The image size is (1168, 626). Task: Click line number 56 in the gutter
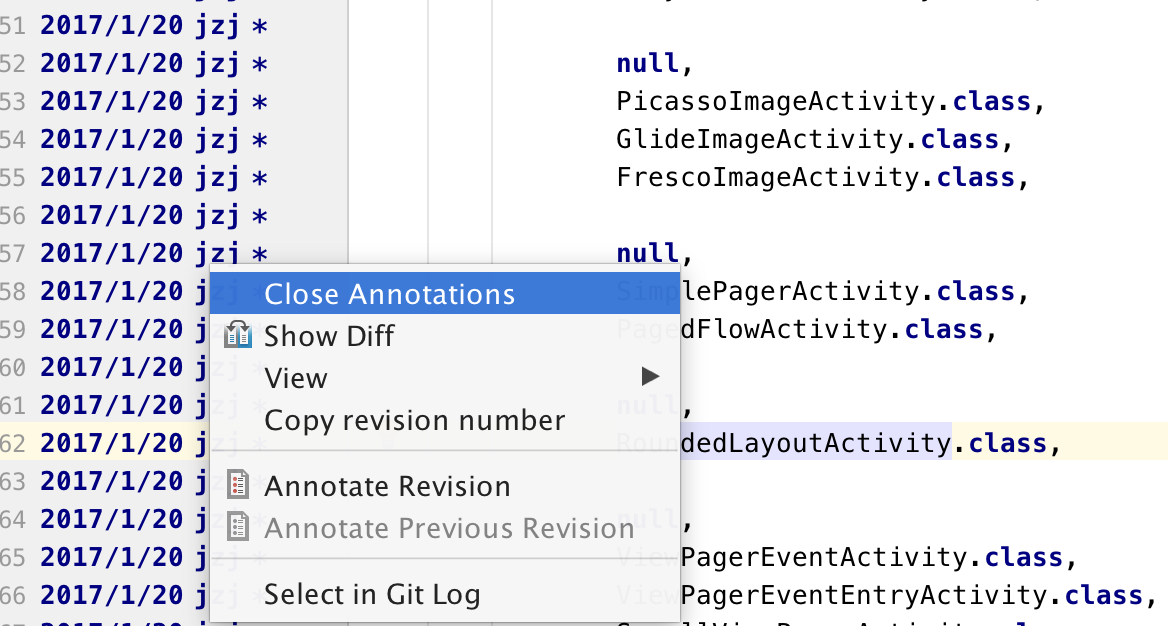click(x=13, y=216)
